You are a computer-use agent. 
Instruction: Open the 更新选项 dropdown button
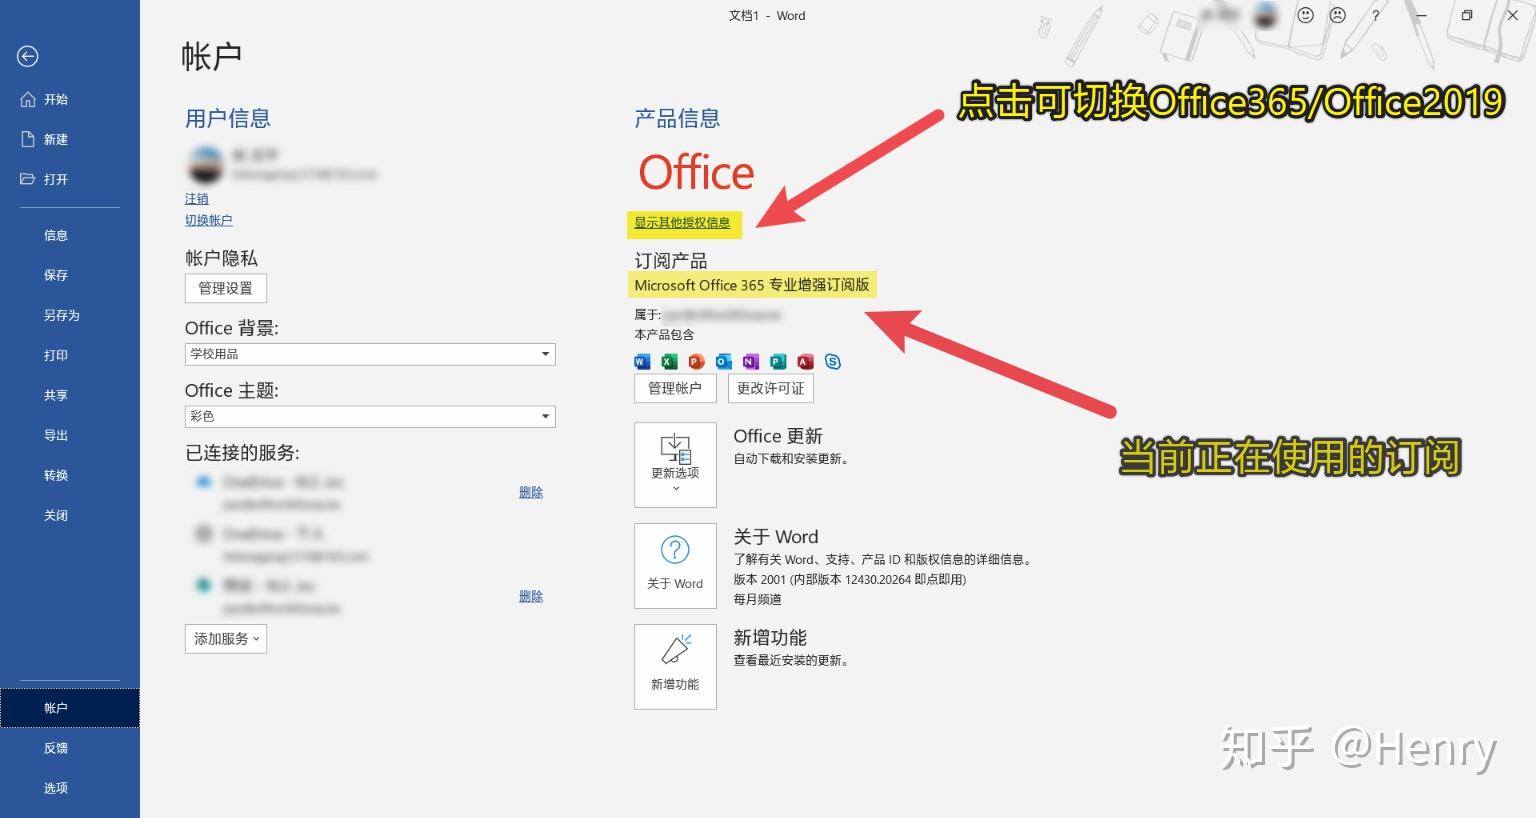675,465
